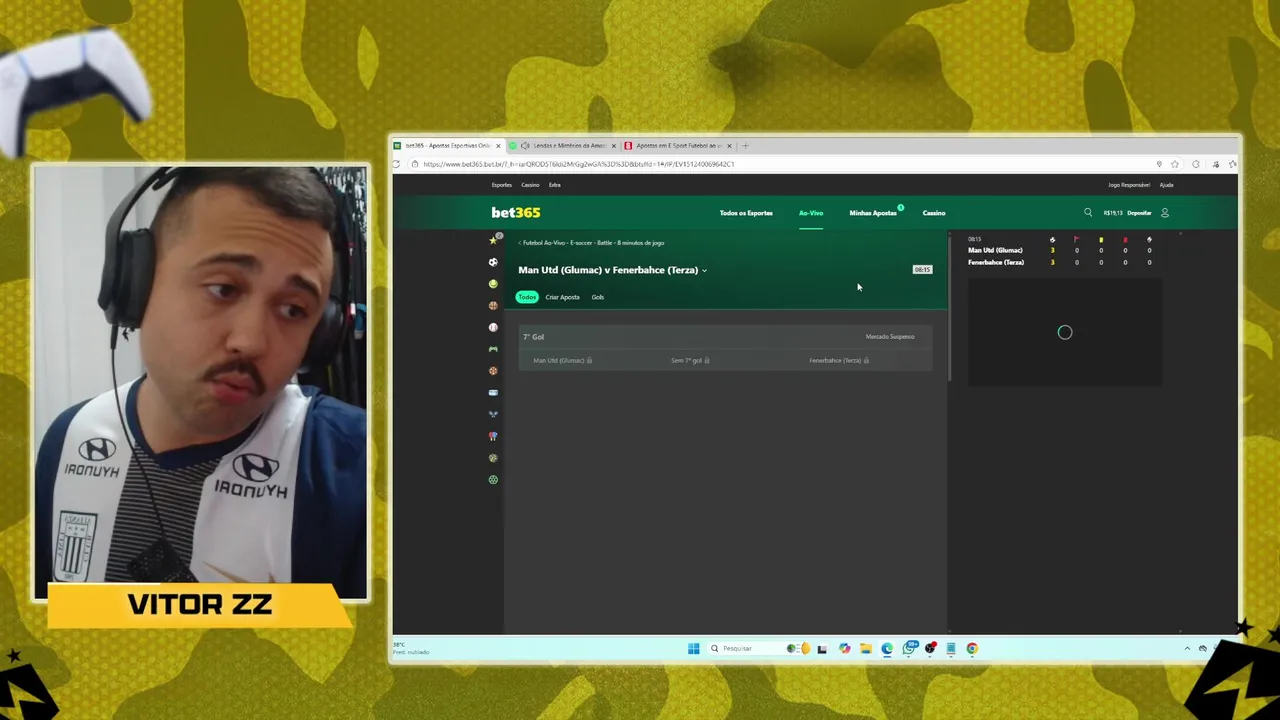This screenshot has width=1280, height=720.
Task: Open a new browser tab
Action: pos(745,146)
